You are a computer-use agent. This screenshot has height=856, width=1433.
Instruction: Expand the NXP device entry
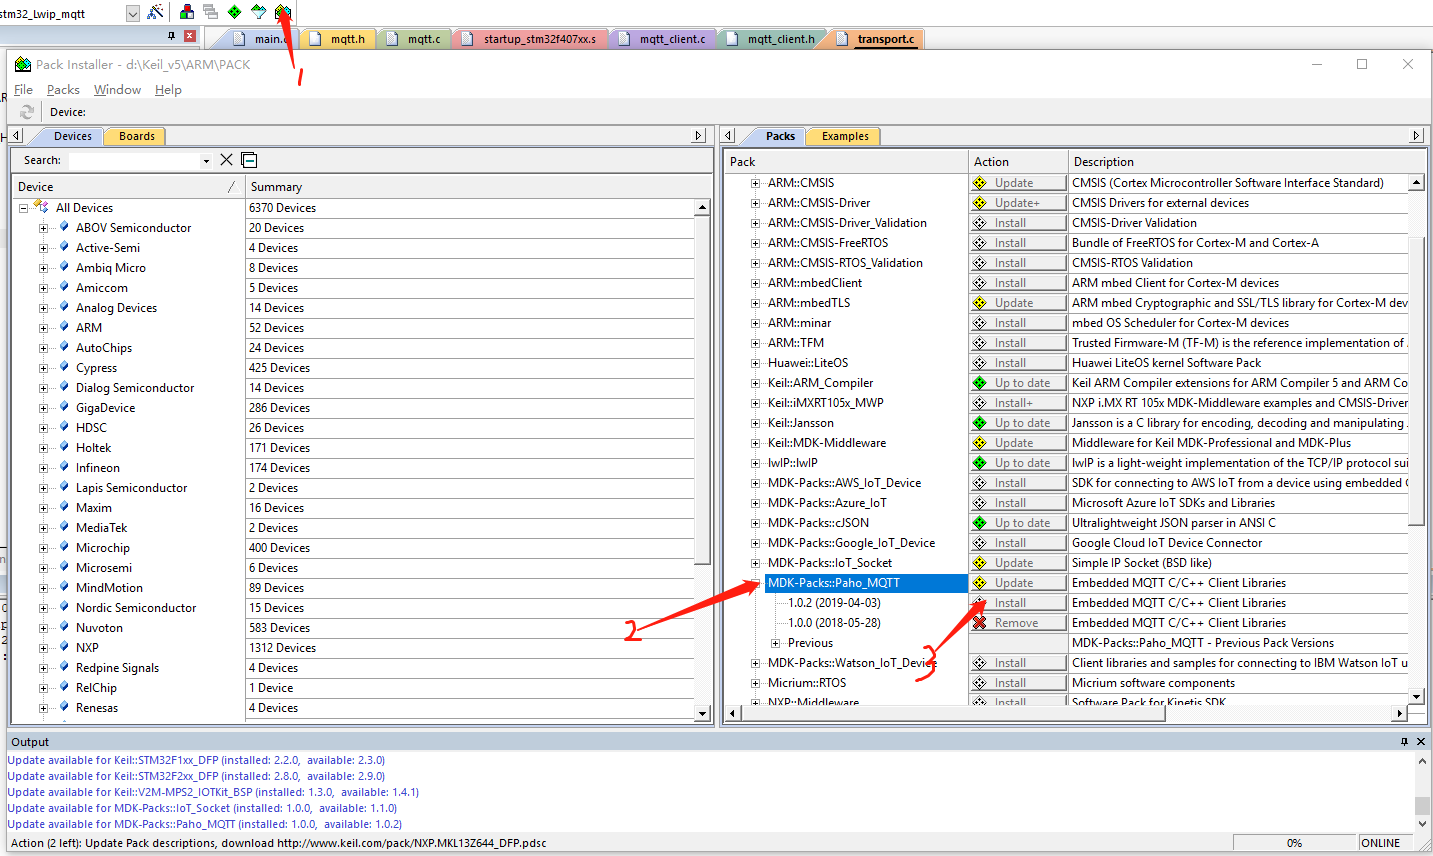tap(41, 647)
